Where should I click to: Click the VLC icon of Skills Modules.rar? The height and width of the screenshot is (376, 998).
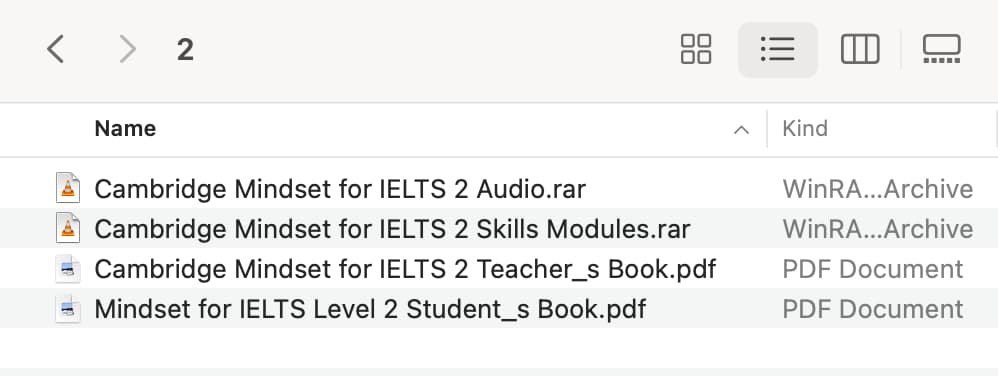pos(68,228)
